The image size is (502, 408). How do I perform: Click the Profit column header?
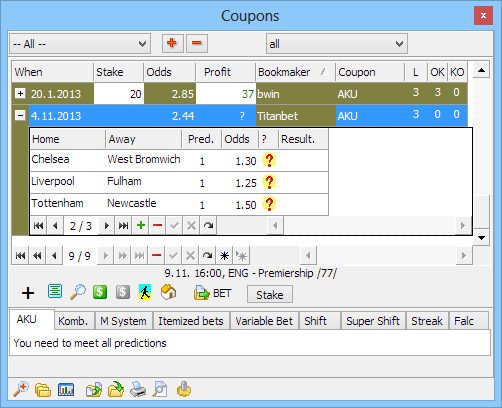tap(226, 72)
